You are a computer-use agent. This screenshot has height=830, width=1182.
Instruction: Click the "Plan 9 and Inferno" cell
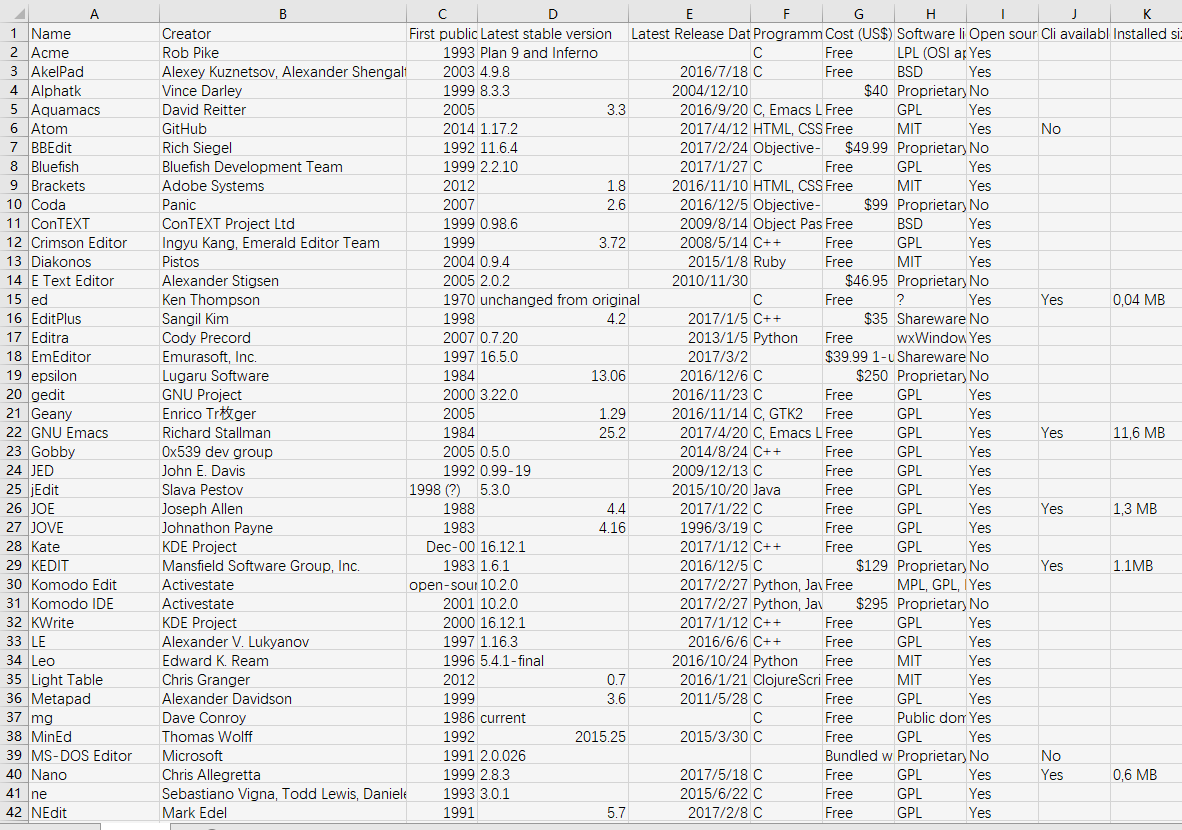(553, 53)
